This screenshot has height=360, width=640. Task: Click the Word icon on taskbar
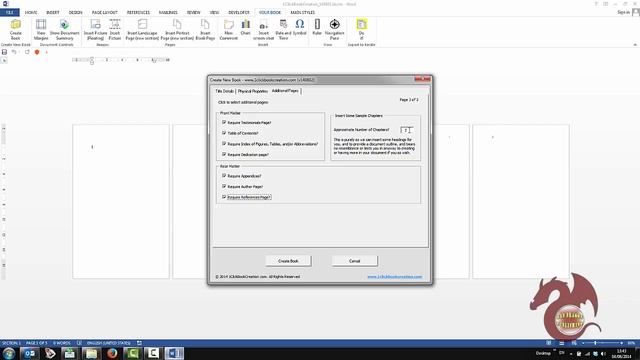click(174, 353)
